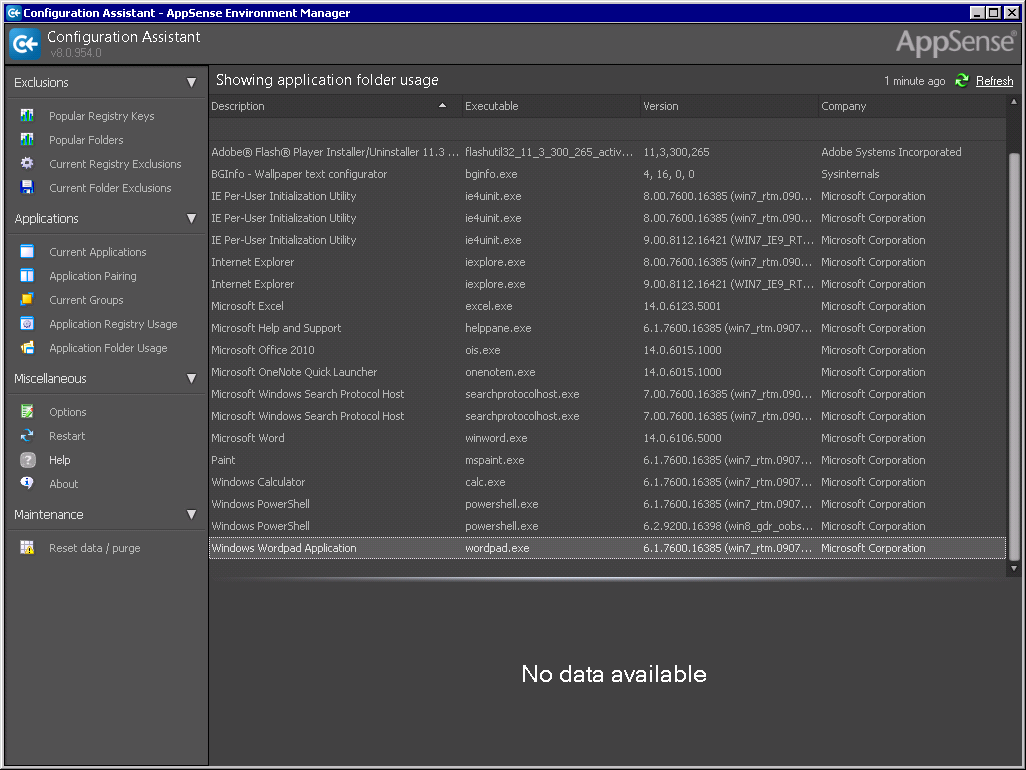This screenshot has height=770, width=1026.
Task: Select Restart in the Miscellaneous section
Action: pyautogui.click(x=67, y=436)
